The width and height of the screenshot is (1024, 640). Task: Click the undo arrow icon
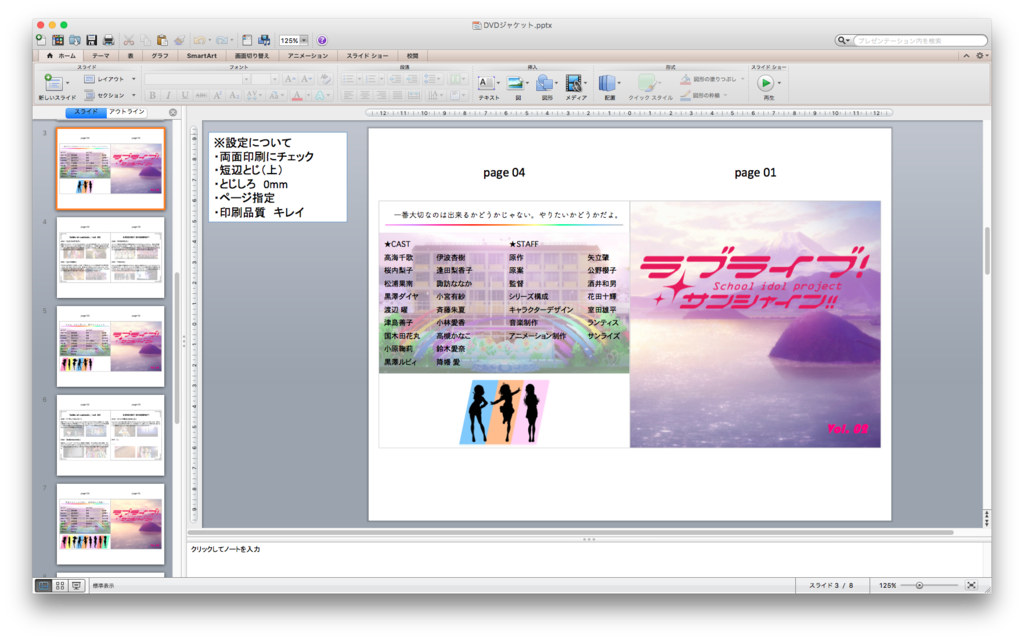199,40
